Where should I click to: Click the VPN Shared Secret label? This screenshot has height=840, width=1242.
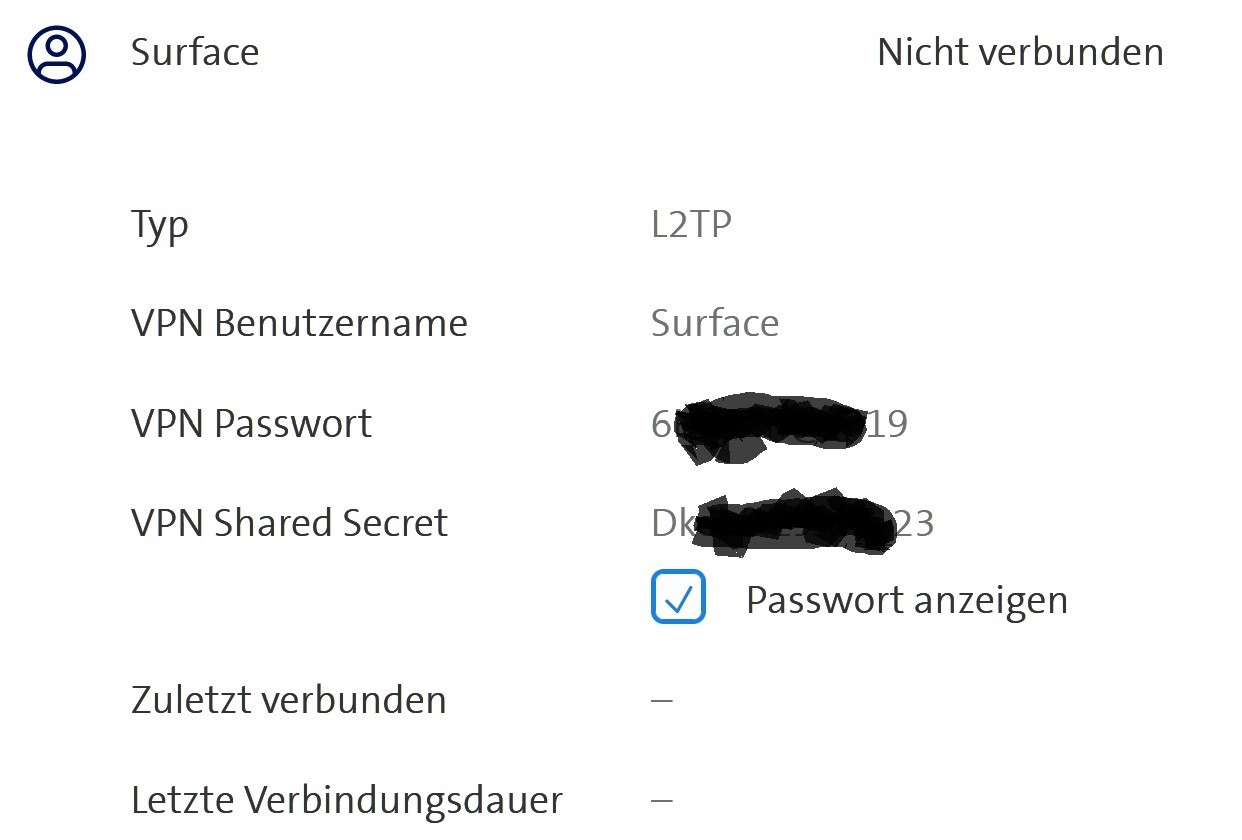tap(289, 523)
